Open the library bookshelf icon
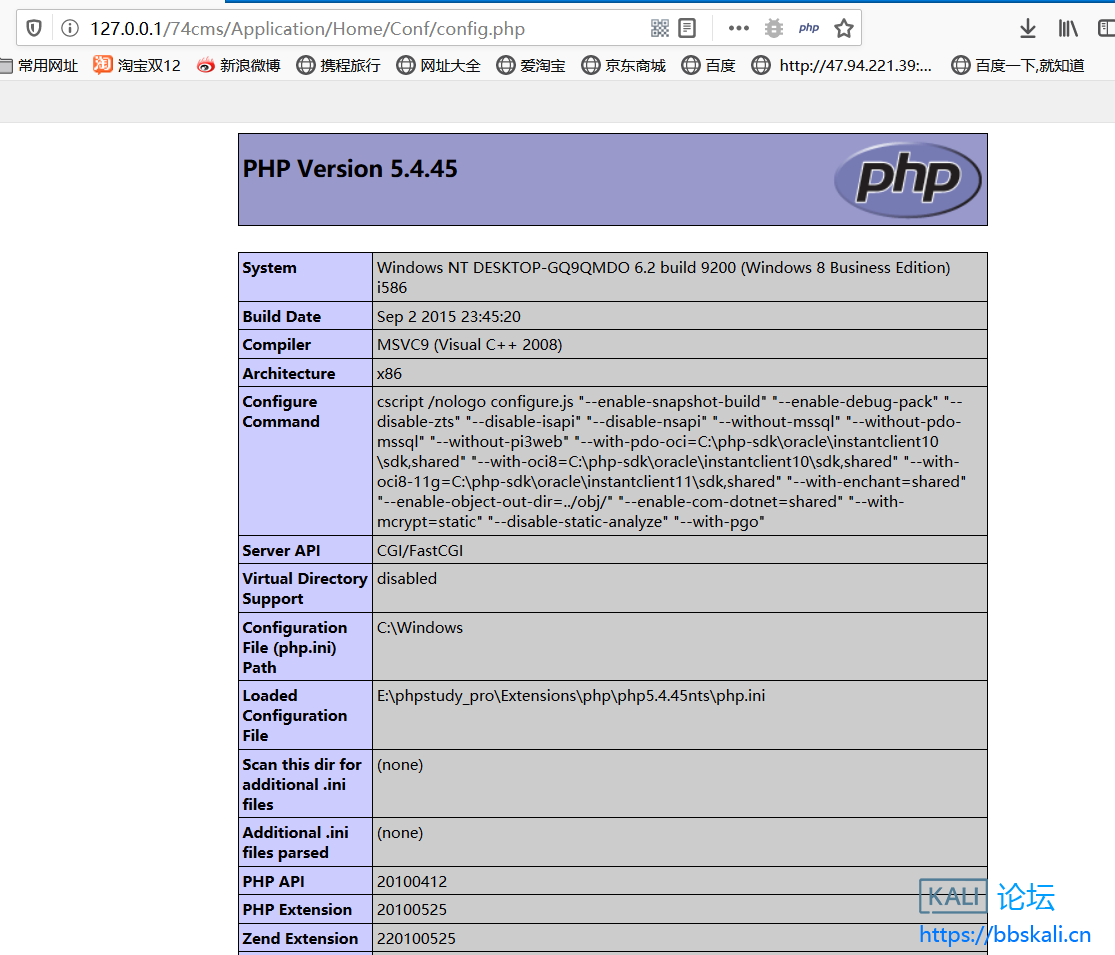The image size is (1115, 955). click(x=1068, y=28)
